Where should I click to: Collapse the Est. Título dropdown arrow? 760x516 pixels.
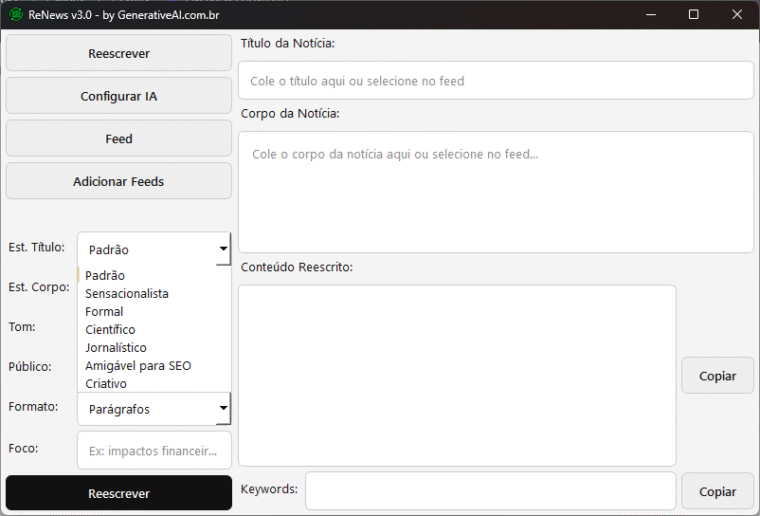click(x=223, y=249)
